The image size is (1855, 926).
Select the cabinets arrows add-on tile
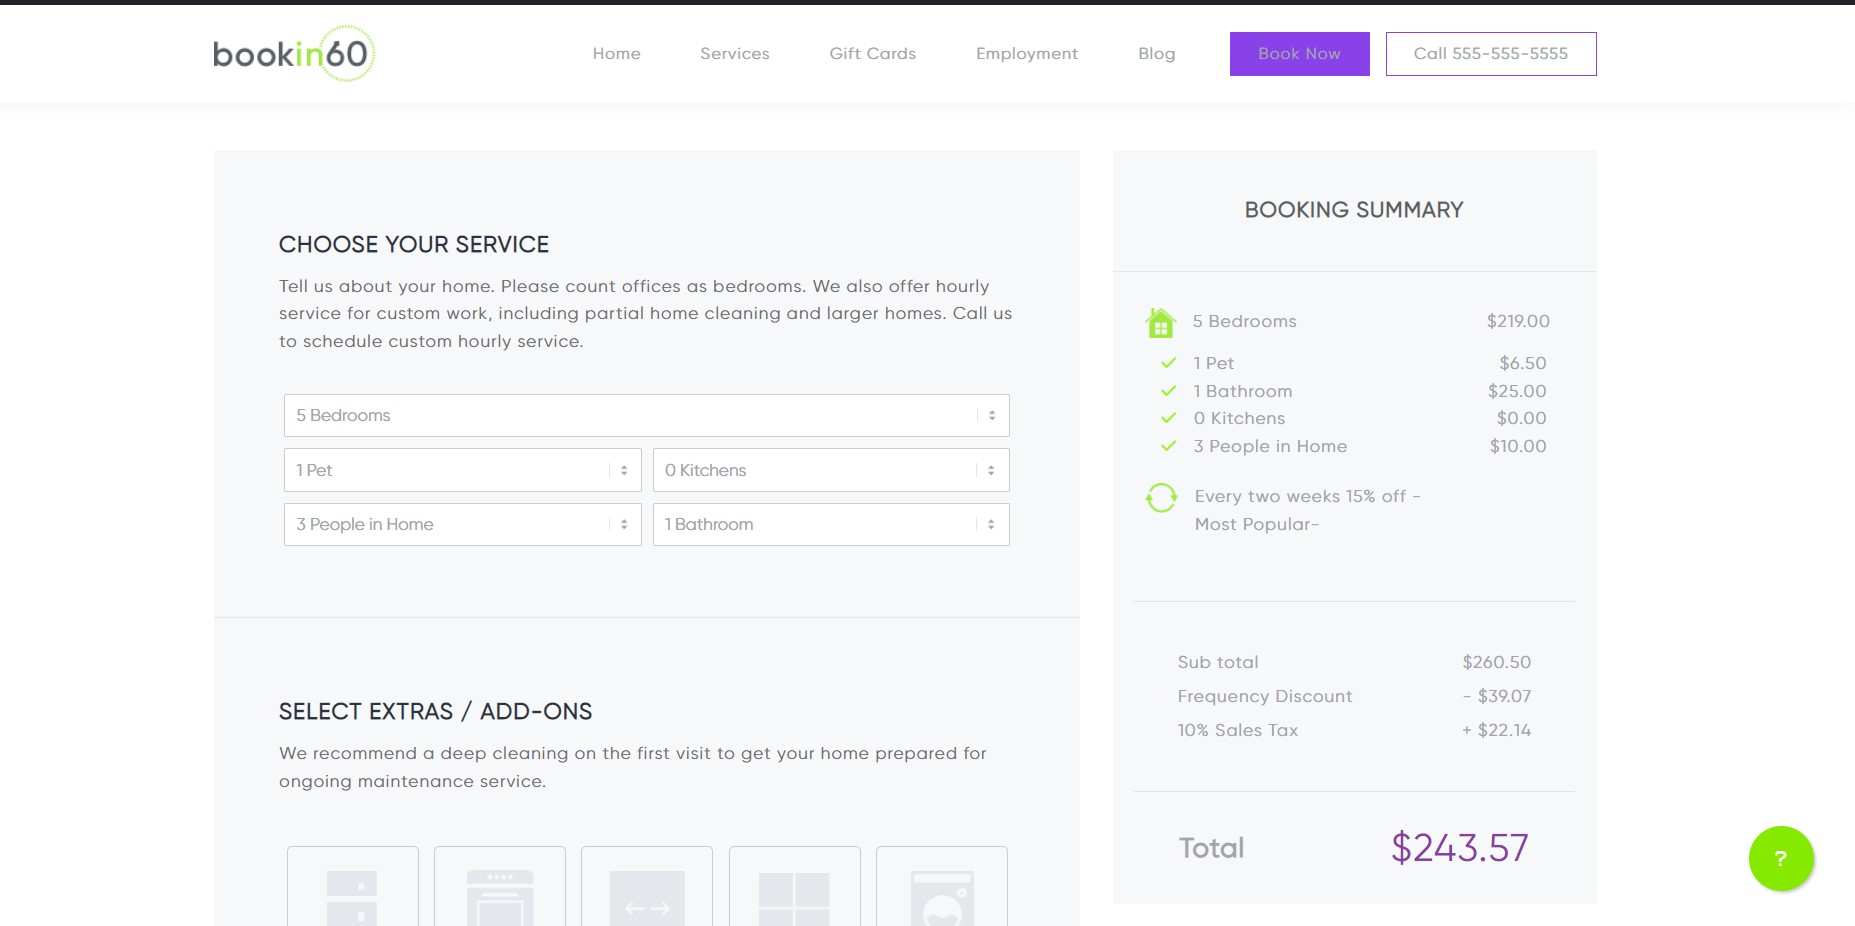[x=647, y=886]
